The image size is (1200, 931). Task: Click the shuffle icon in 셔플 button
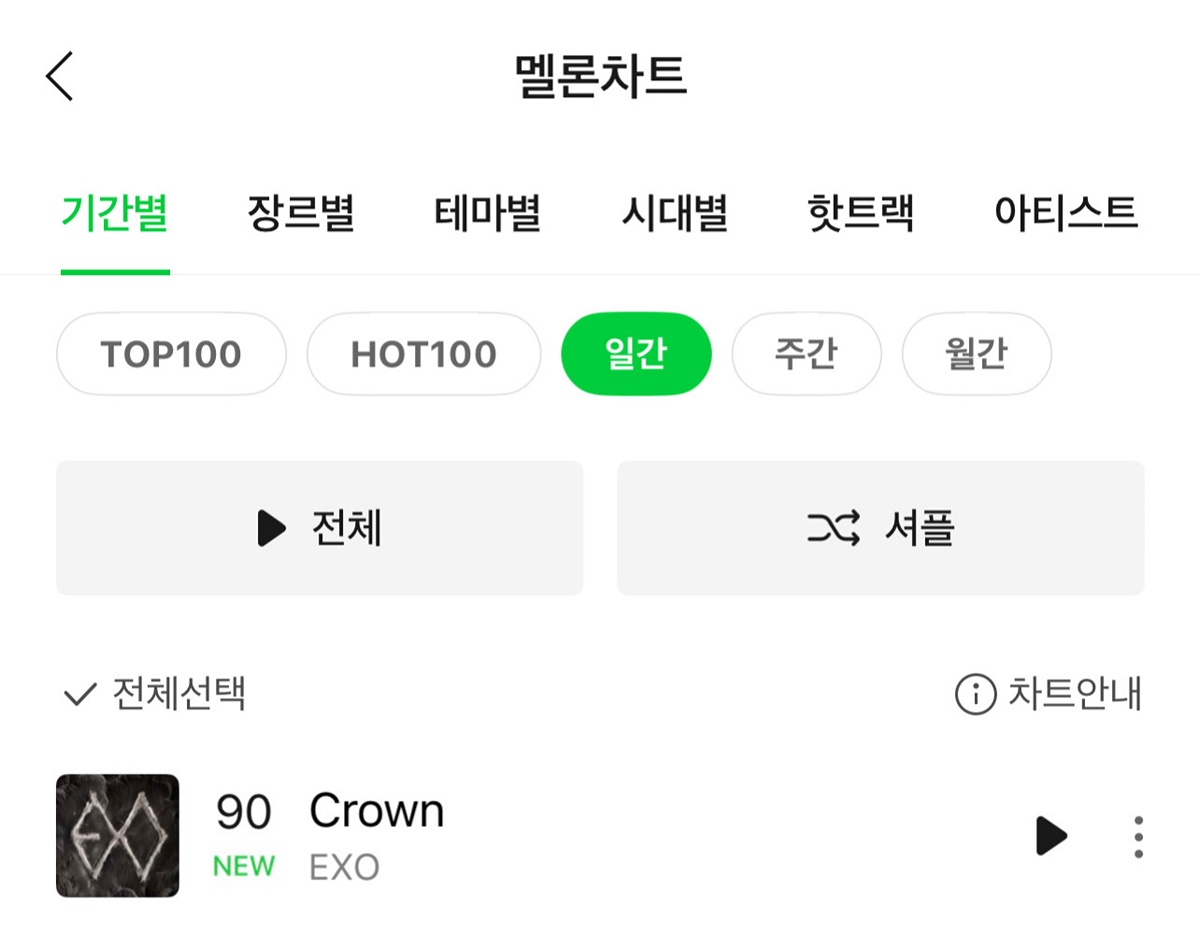pyautogui.click(x=833, y=527)
